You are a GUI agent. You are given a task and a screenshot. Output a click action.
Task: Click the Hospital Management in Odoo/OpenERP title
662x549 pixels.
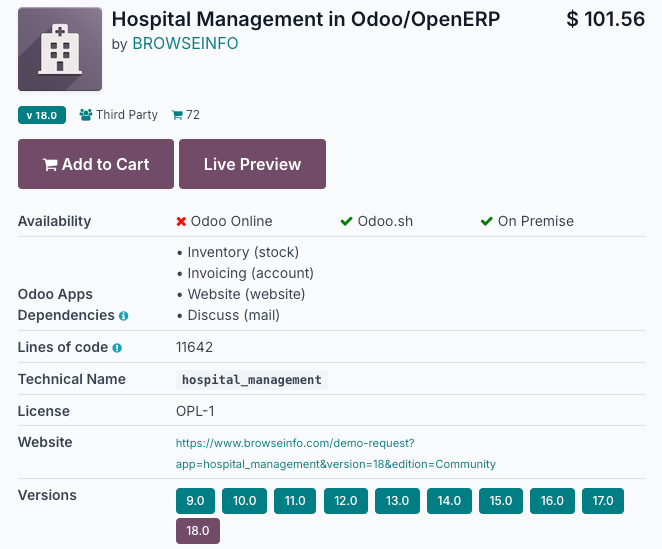click(306, 19)
